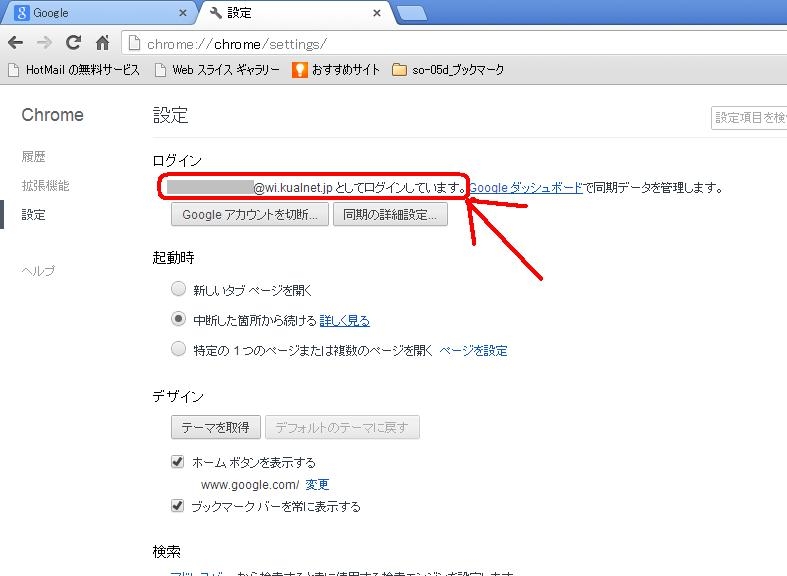
Task: Click the 起動時 section heading
Action: (x=174, y=258)
